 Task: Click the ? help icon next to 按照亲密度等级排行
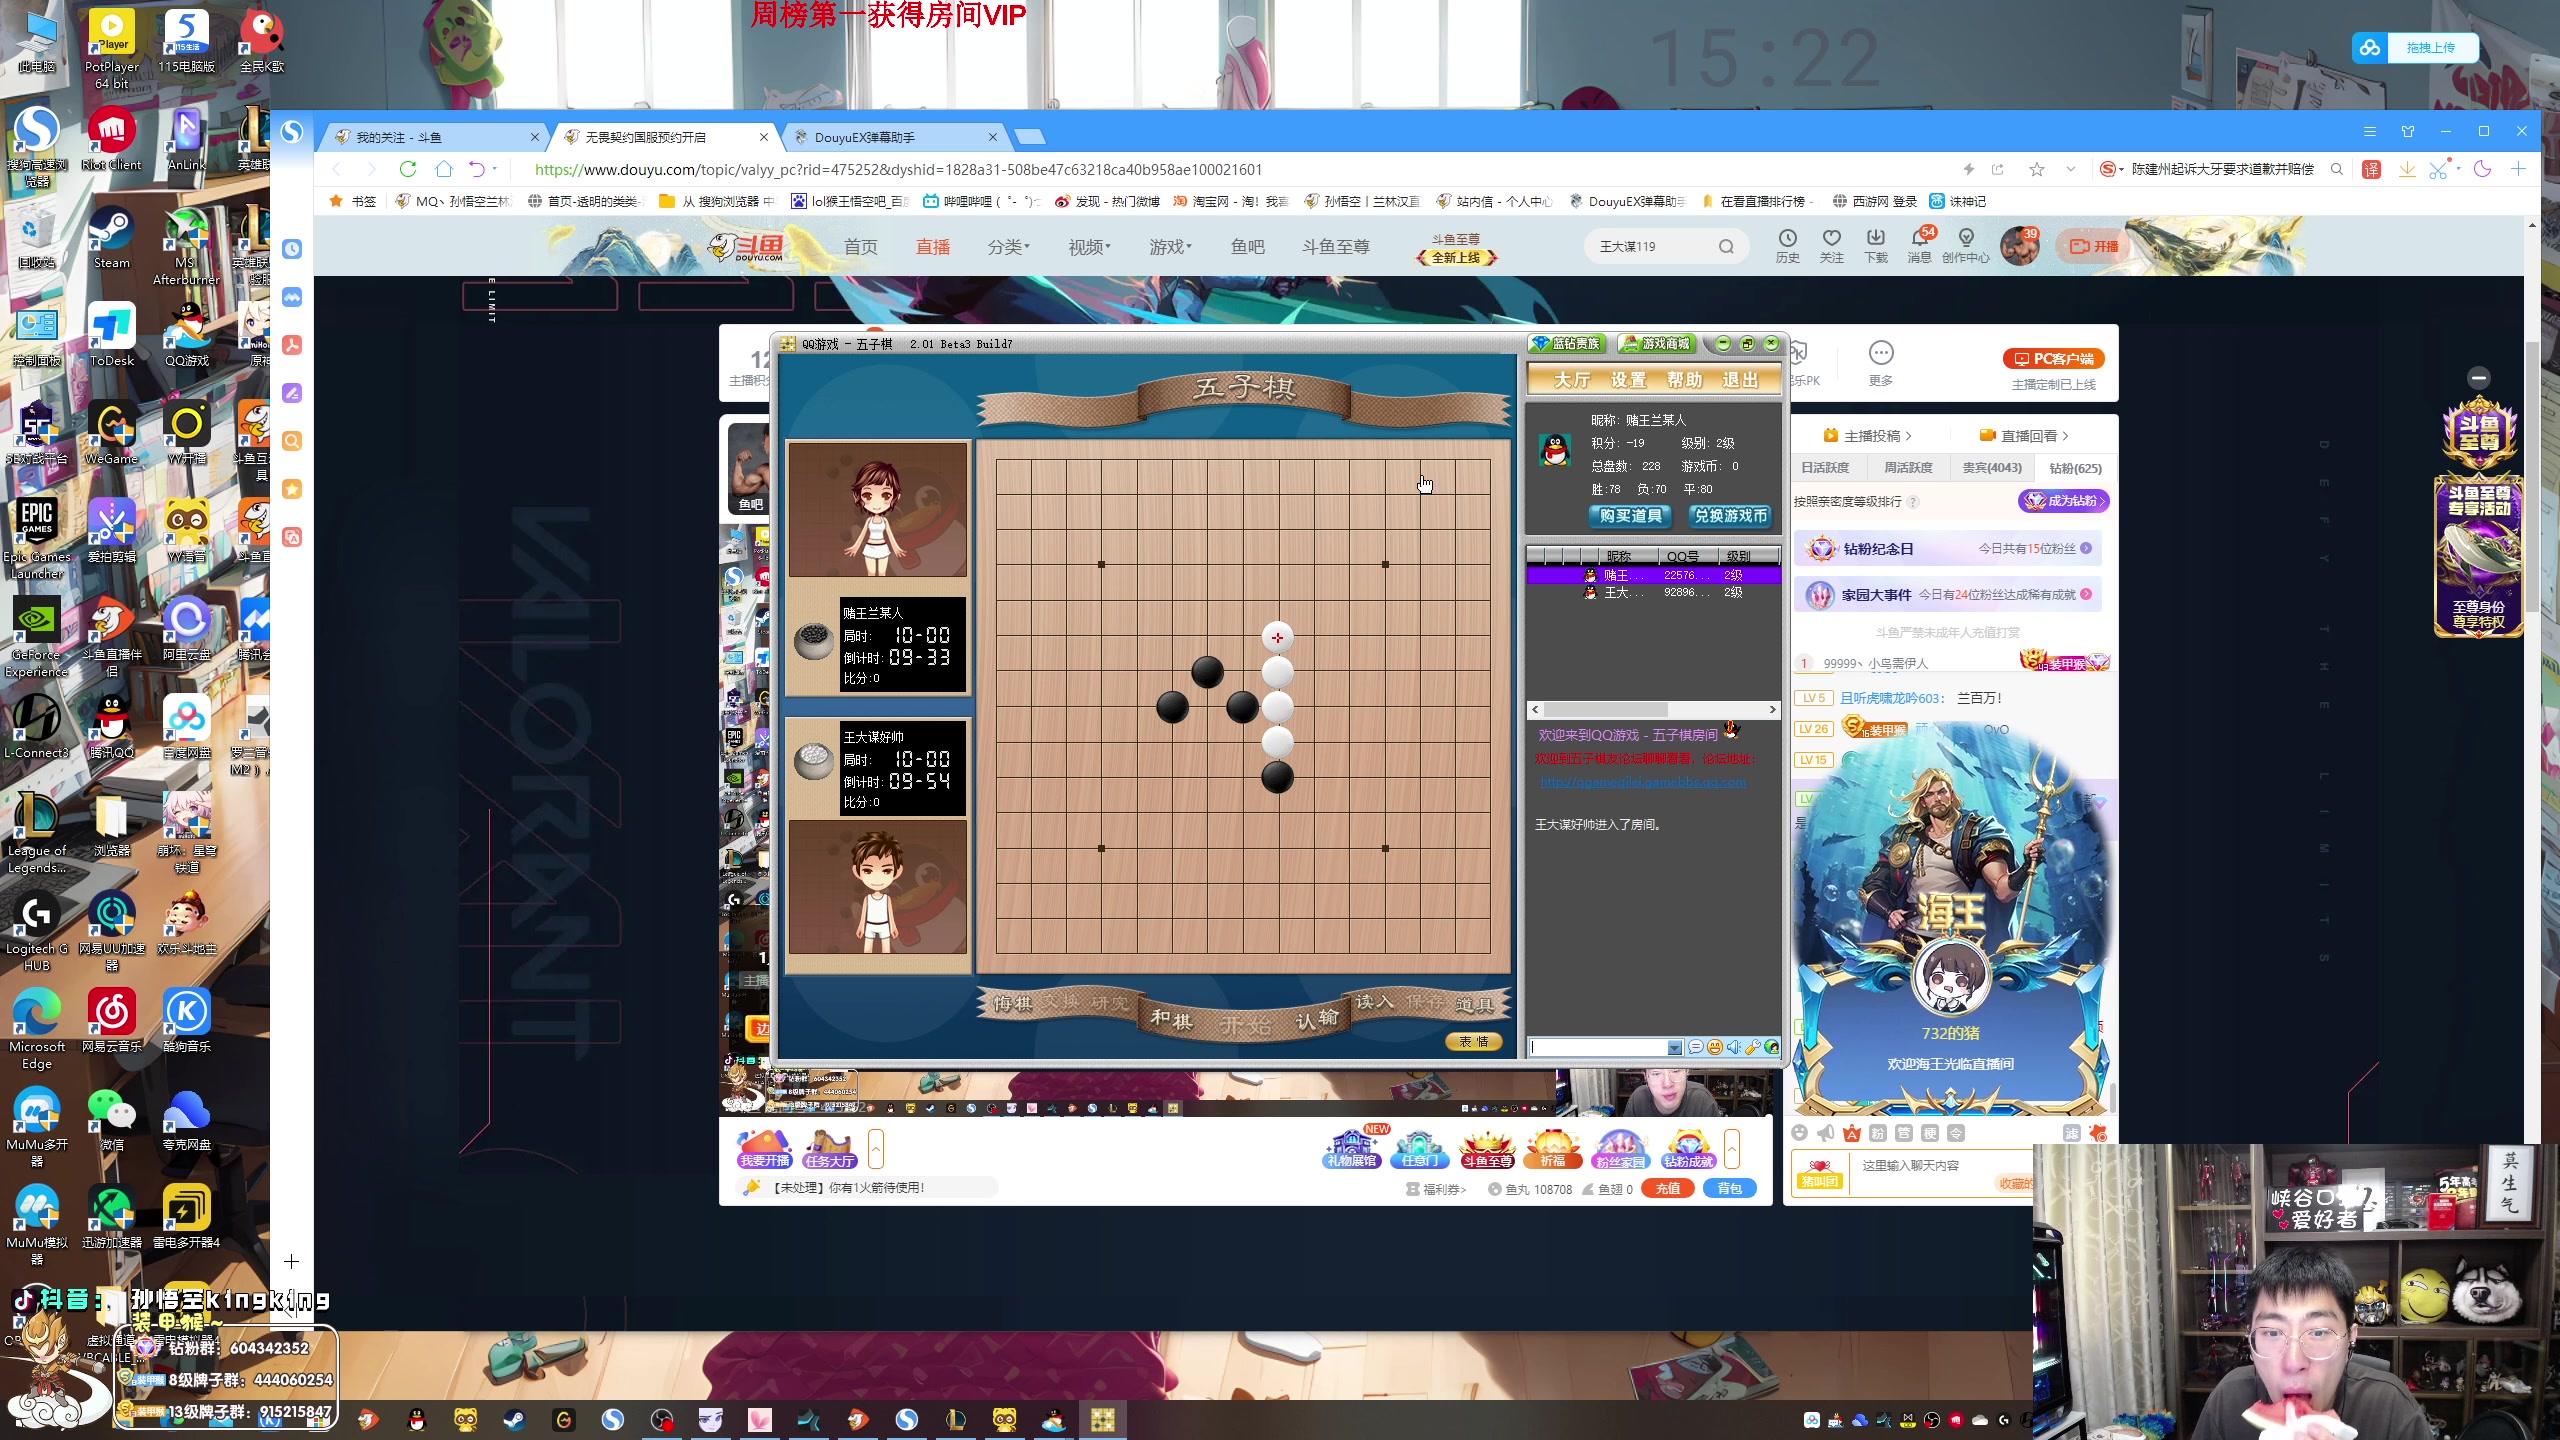point(1913,502)
